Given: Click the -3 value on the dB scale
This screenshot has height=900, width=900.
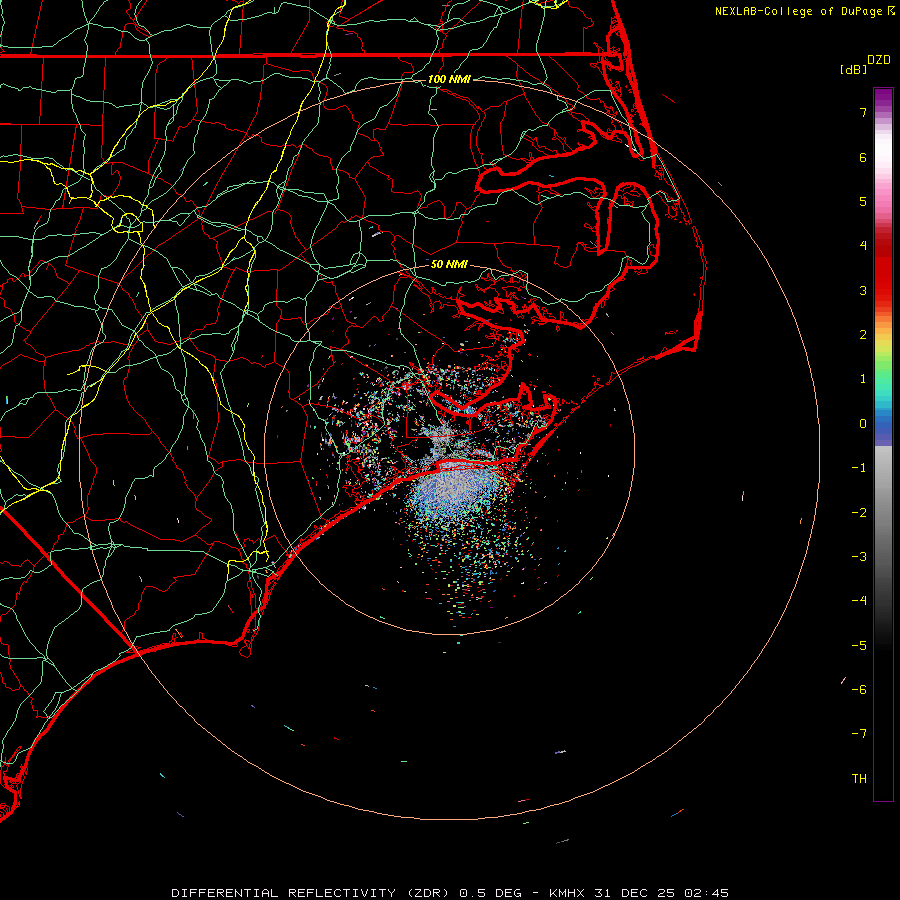Looking at the screenshot, I should coord(859,557).
